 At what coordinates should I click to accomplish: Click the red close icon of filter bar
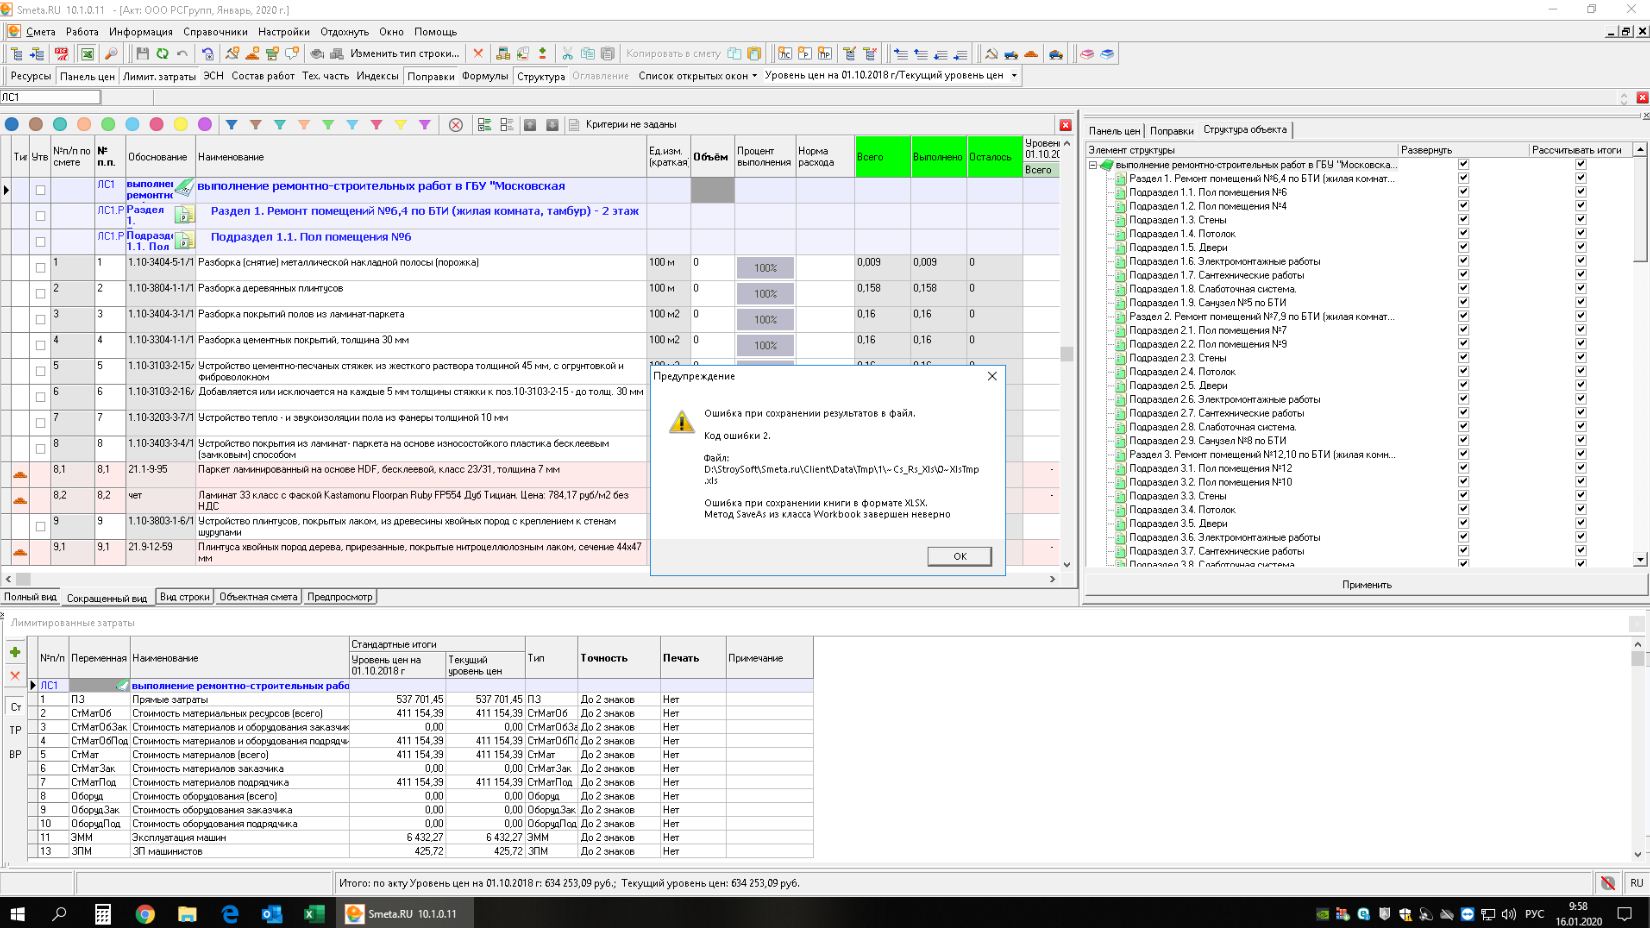(x=1065, y=125)
